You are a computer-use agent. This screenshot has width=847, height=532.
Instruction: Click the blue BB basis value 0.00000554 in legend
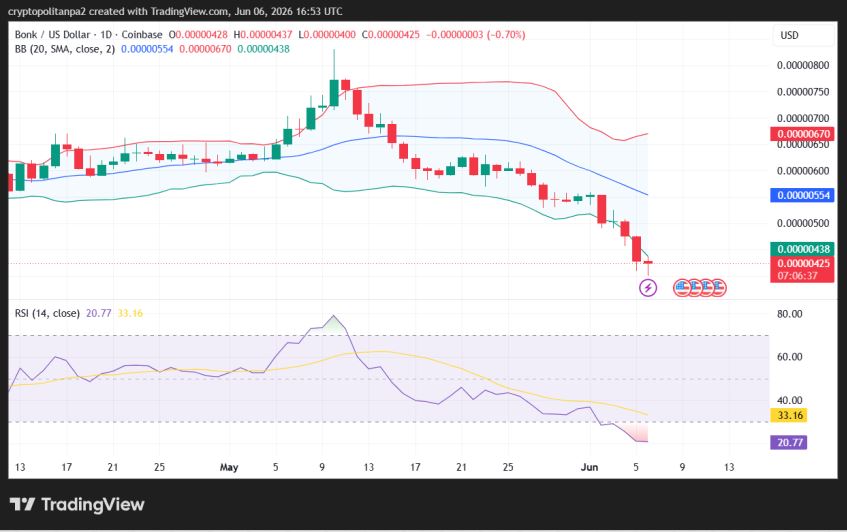pos(147,49)
